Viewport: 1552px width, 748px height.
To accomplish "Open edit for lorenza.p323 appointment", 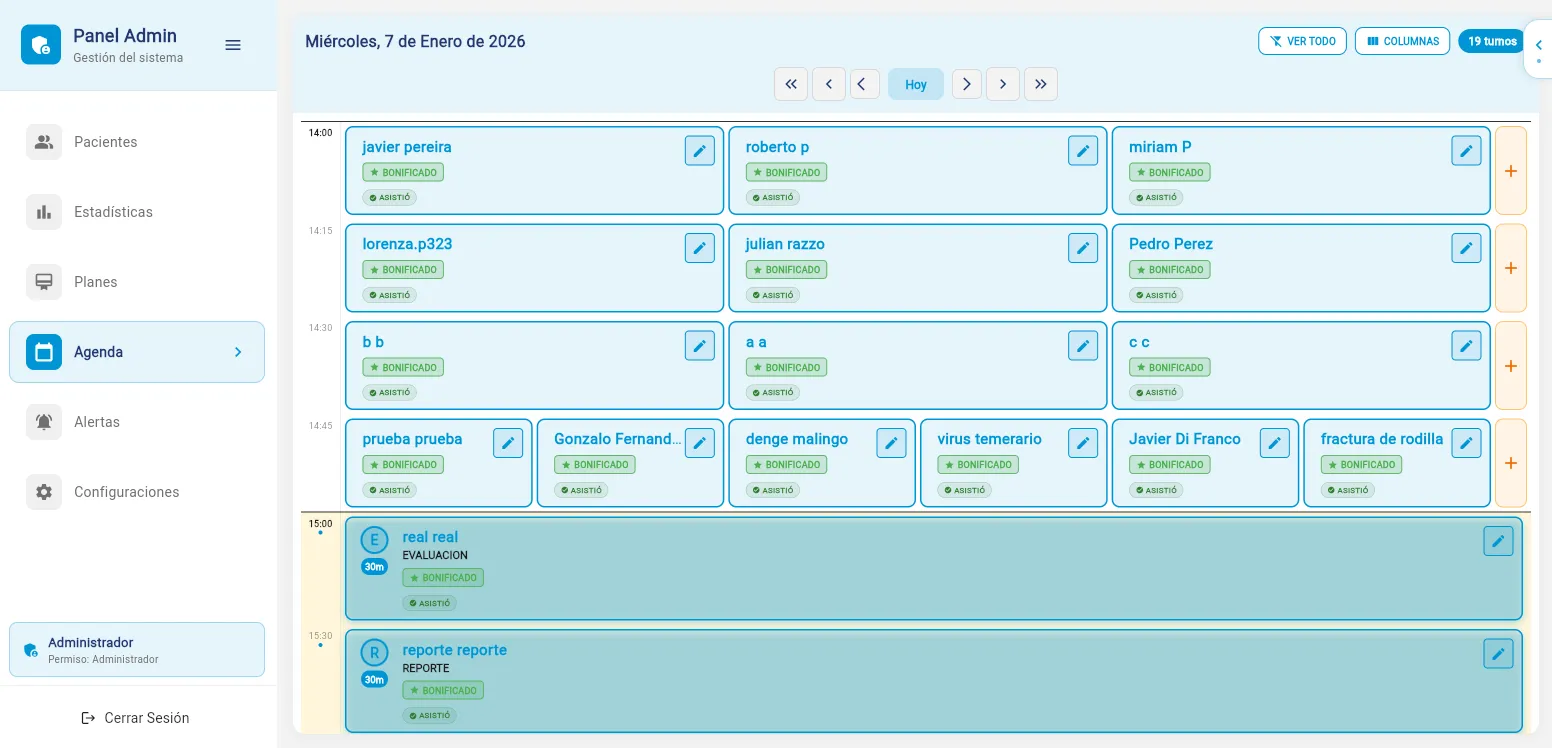I will click(700, 248).
